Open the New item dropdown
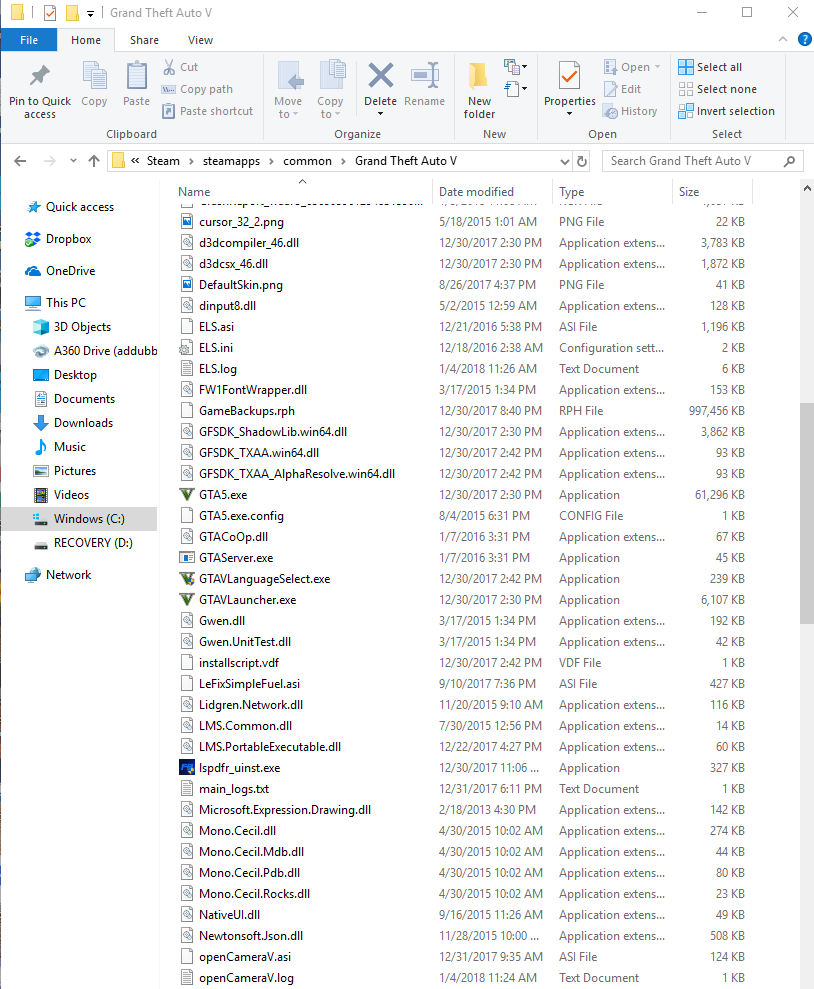The width and height of the screenshot is (814, 989). pos(516,66)
